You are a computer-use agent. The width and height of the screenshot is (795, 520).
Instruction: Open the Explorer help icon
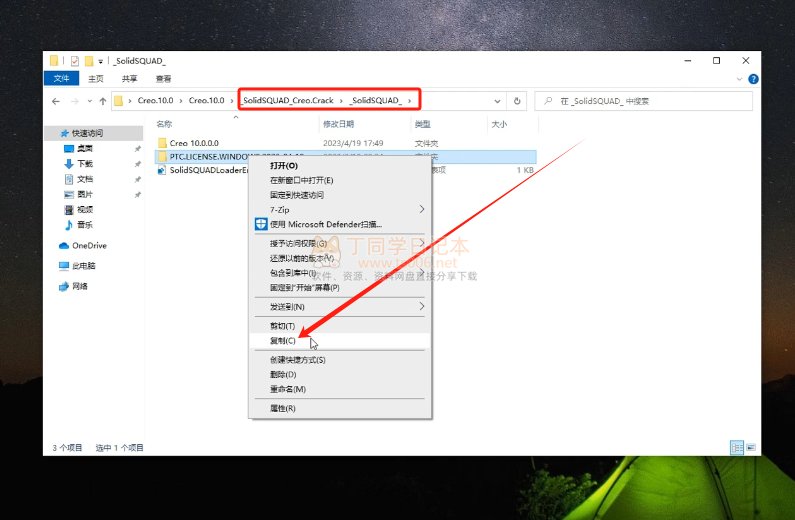753,79
